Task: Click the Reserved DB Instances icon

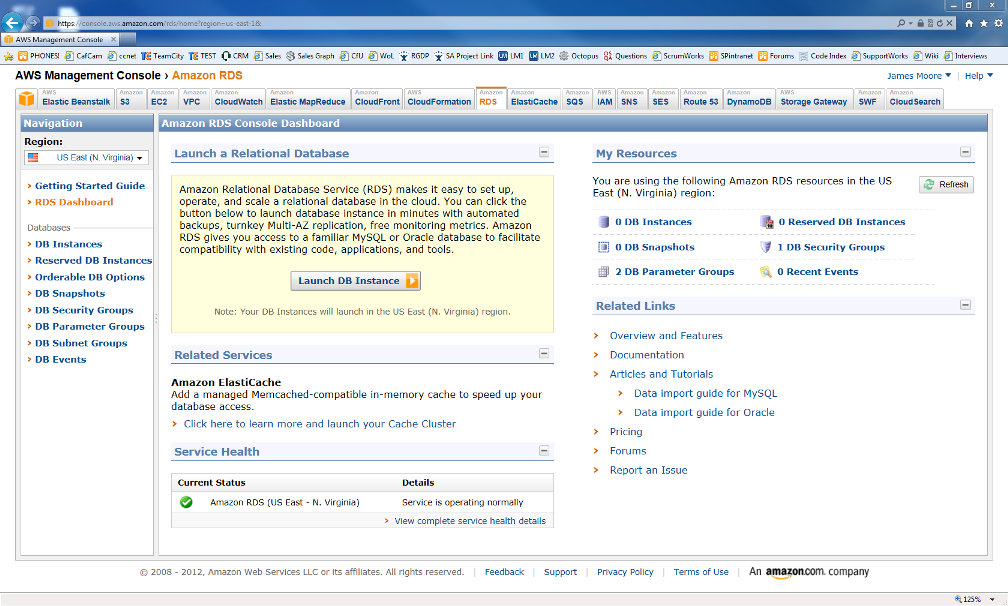Action: [766, 222]
